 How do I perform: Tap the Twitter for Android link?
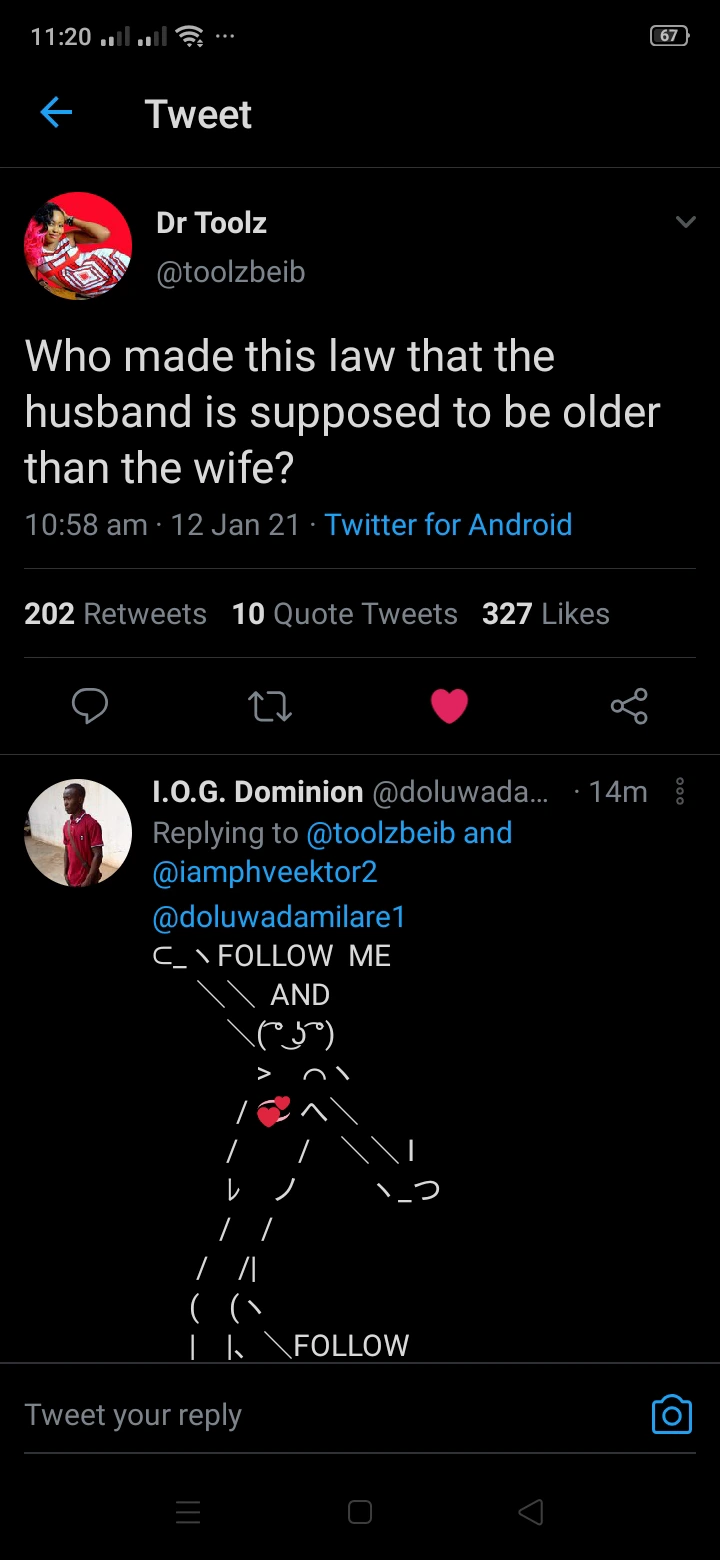pos(448,524)
